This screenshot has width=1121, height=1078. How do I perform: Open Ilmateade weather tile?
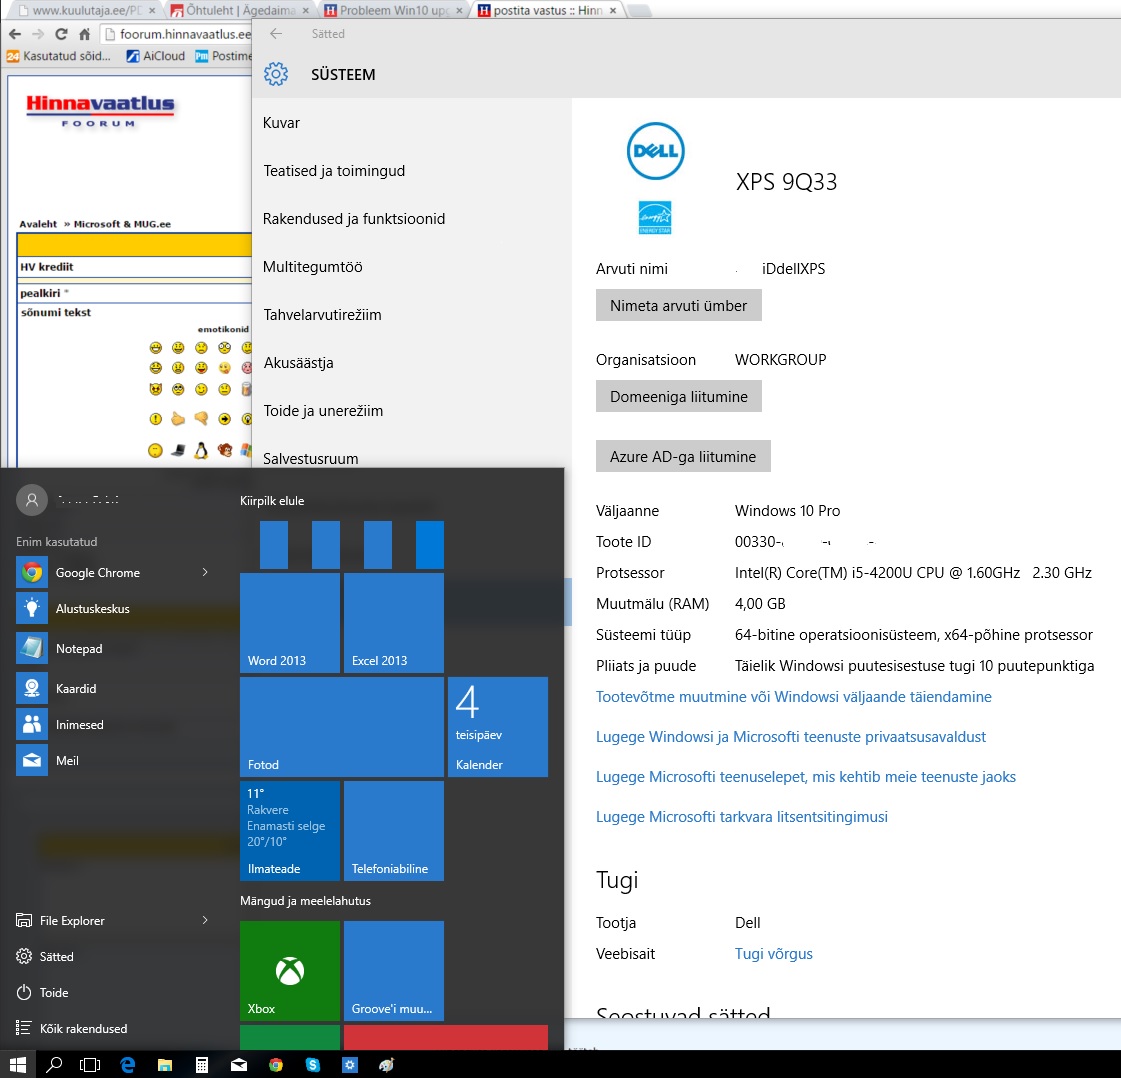(290, 831)
